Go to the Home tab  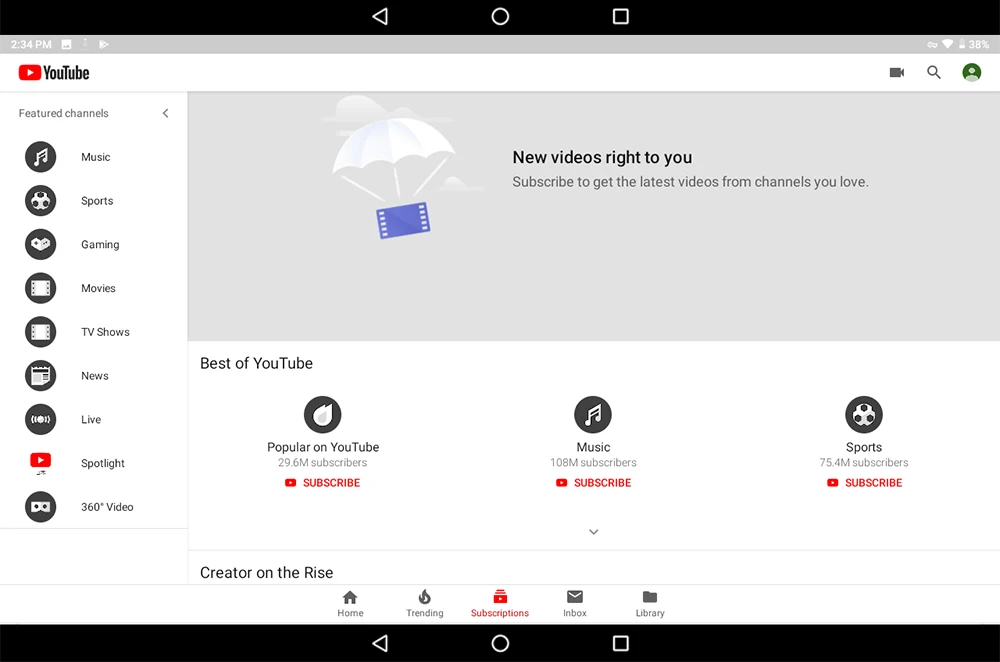point(350,603)
